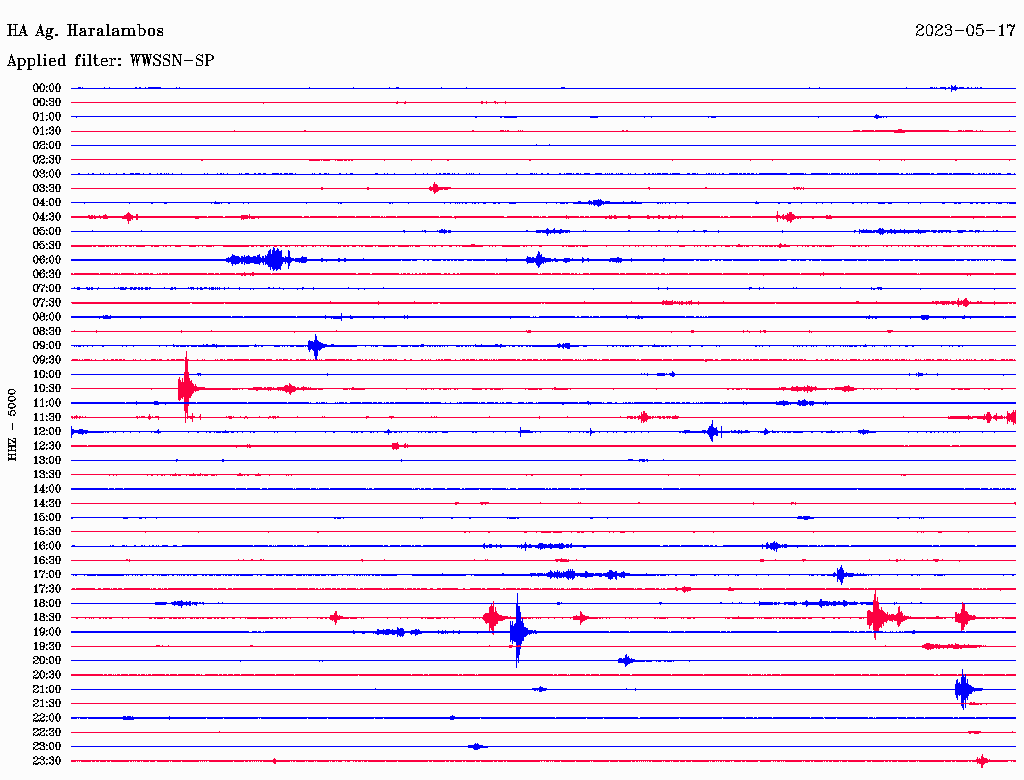The width and height of the screenshot is (1024, 780).
Task: Select the large blue event on the 21:00 trace
Action: [965, 689]
